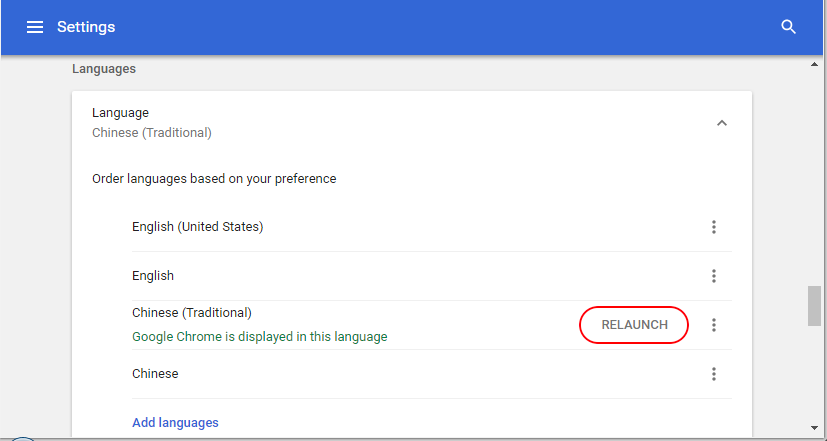Select the Chinese (Traditional) language entry label
The width and height of the screenshot is (827, 441).
[192, 313]
